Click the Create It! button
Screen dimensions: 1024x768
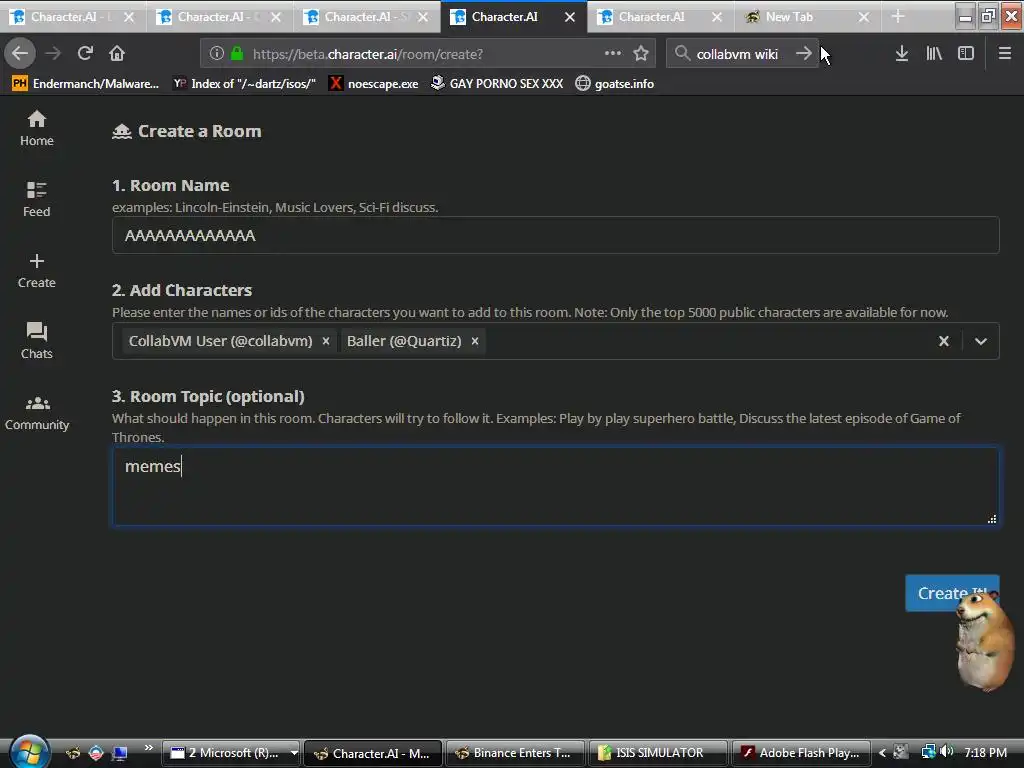tap(952, 593)
